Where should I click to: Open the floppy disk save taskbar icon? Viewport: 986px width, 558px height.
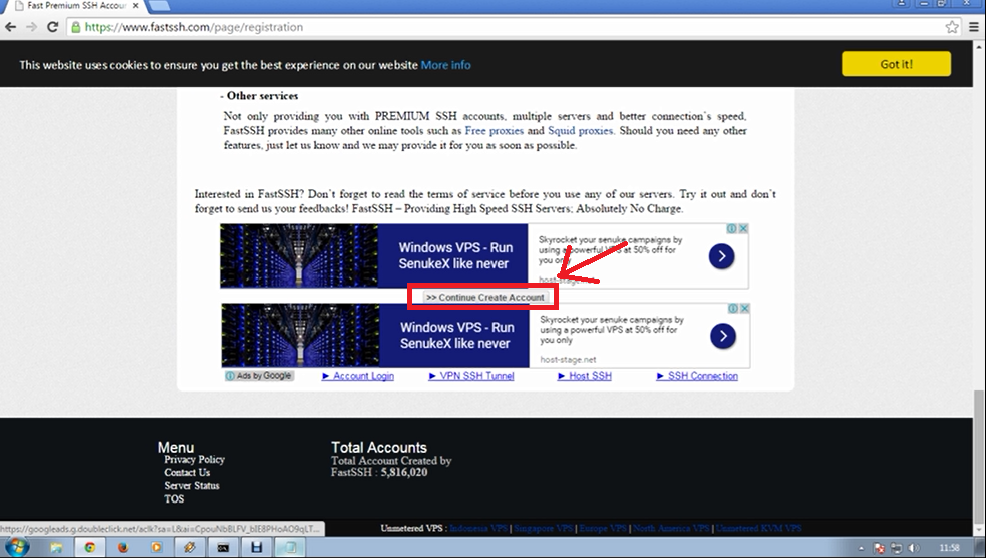pos(257,548)
